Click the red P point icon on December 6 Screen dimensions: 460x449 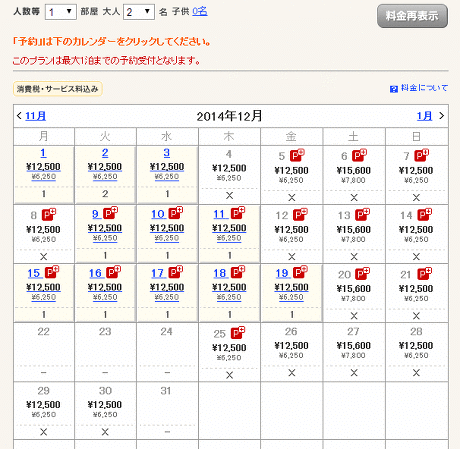pyautogui.click(x=359, y=155)
